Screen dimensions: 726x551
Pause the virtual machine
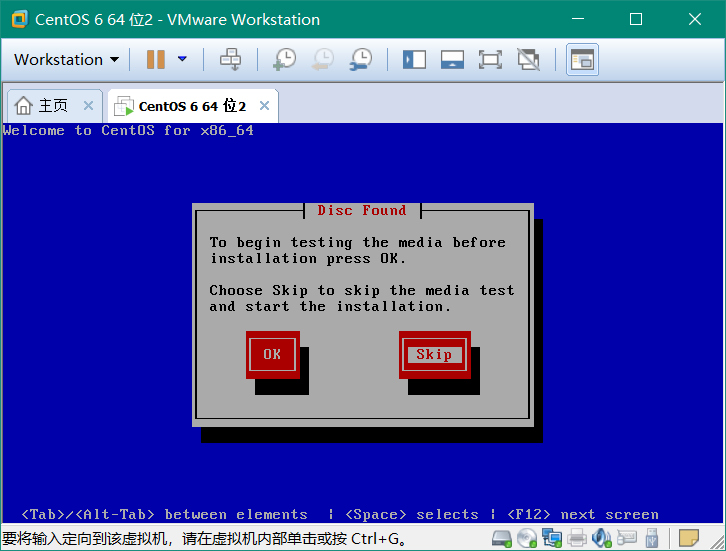coord(156,59)
